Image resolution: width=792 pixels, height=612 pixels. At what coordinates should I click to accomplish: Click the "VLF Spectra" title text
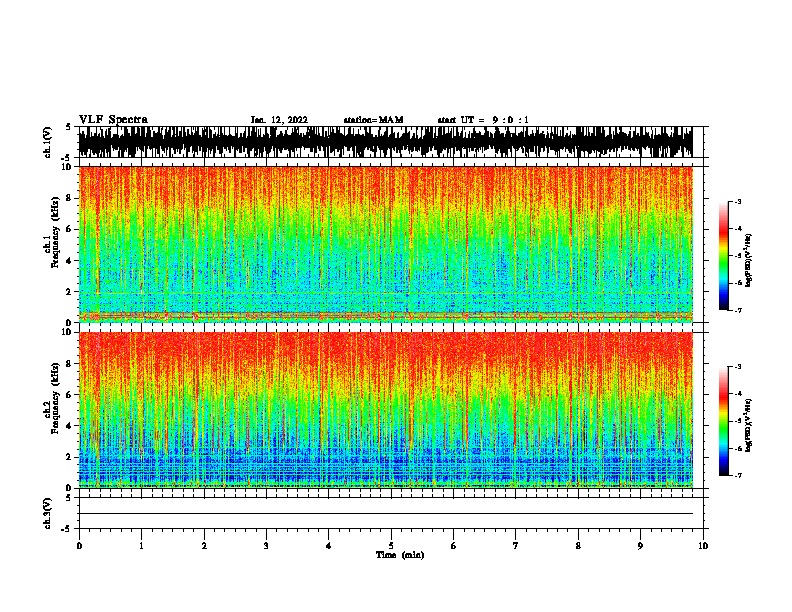(113, 120)
